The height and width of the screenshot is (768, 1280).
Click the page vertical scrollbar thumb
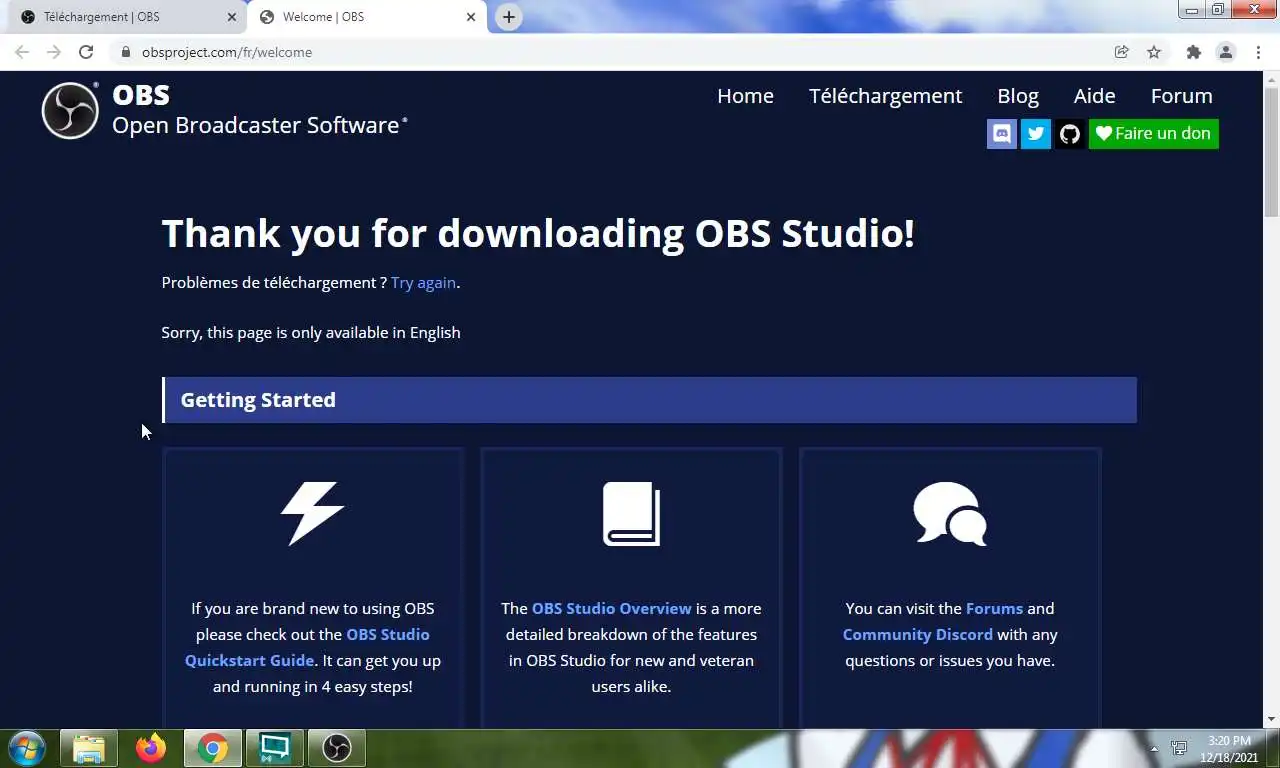[1271, 150]
